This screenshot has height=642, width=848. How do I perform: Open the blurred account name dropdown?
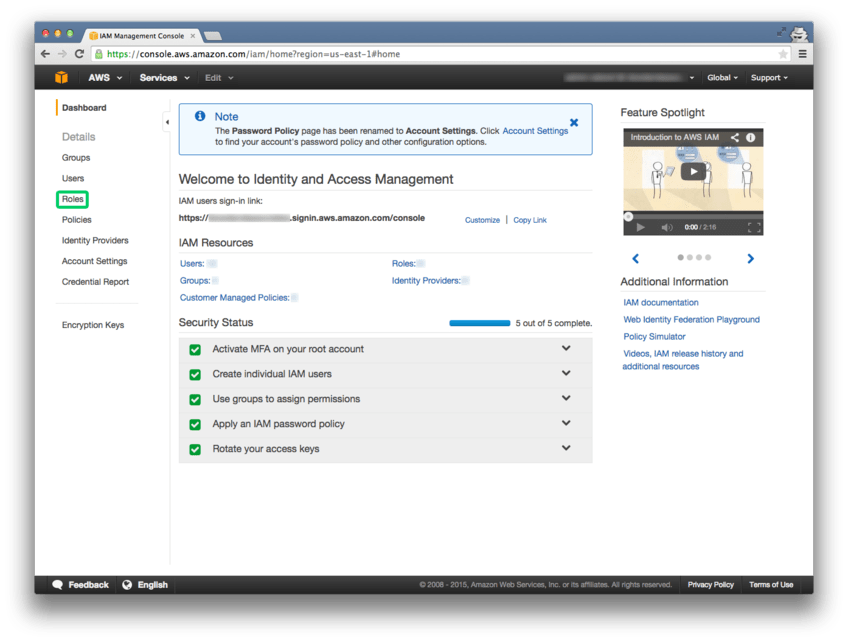coord(629,78)
